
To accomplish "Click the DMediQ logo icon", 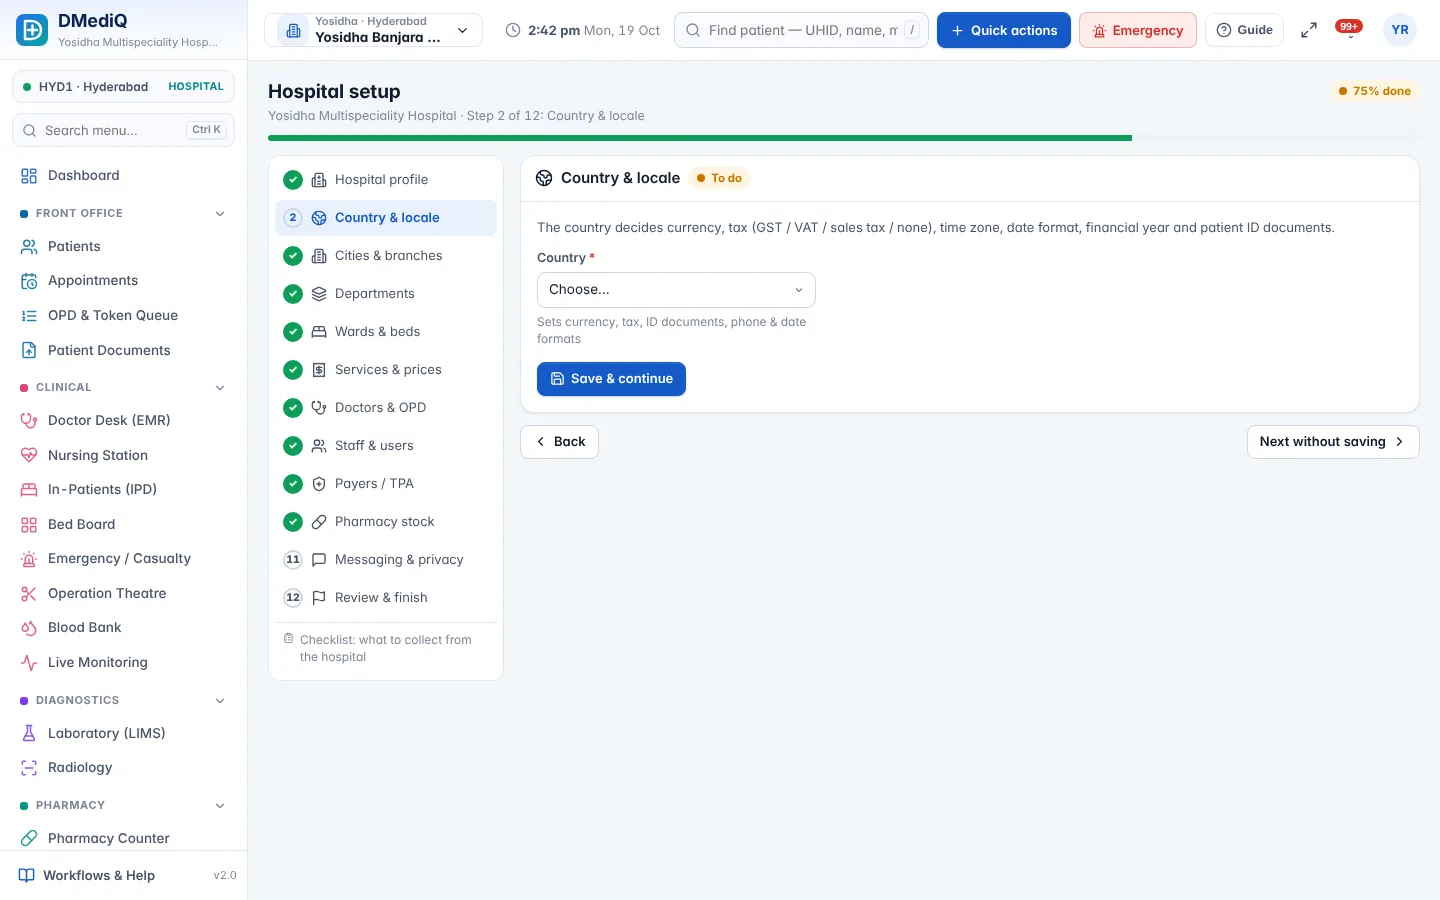I will coord(32,30).
